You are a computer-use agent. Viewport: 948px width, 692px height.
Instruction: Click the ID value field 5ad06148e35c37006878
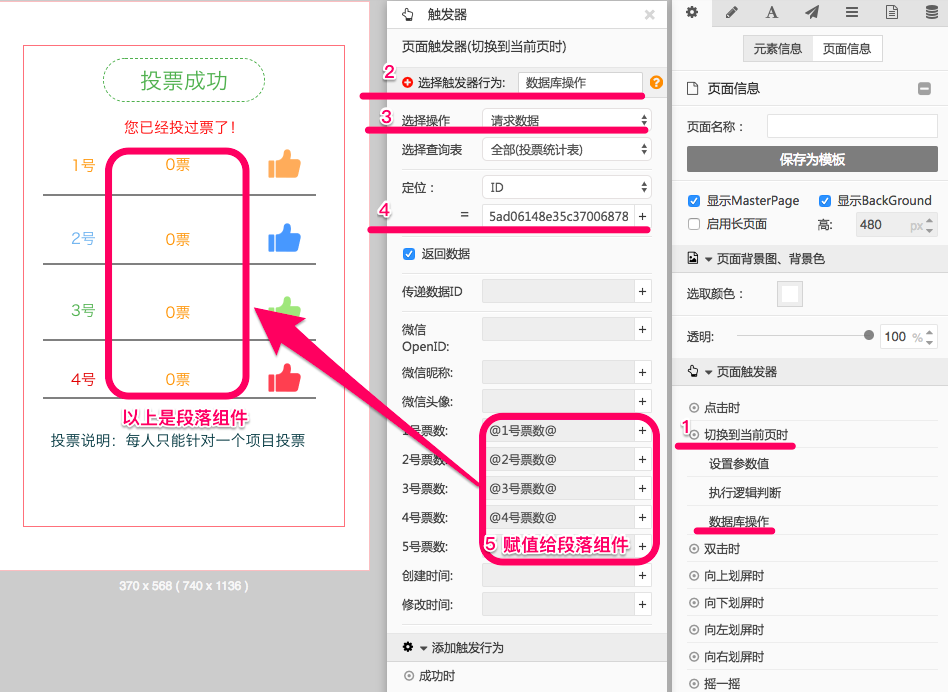click(559, 216)
